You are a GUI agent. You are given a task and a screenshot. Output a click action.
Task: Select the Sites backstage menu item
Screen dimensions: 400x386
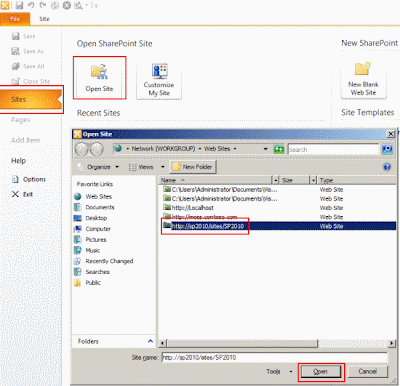[31, 99]
